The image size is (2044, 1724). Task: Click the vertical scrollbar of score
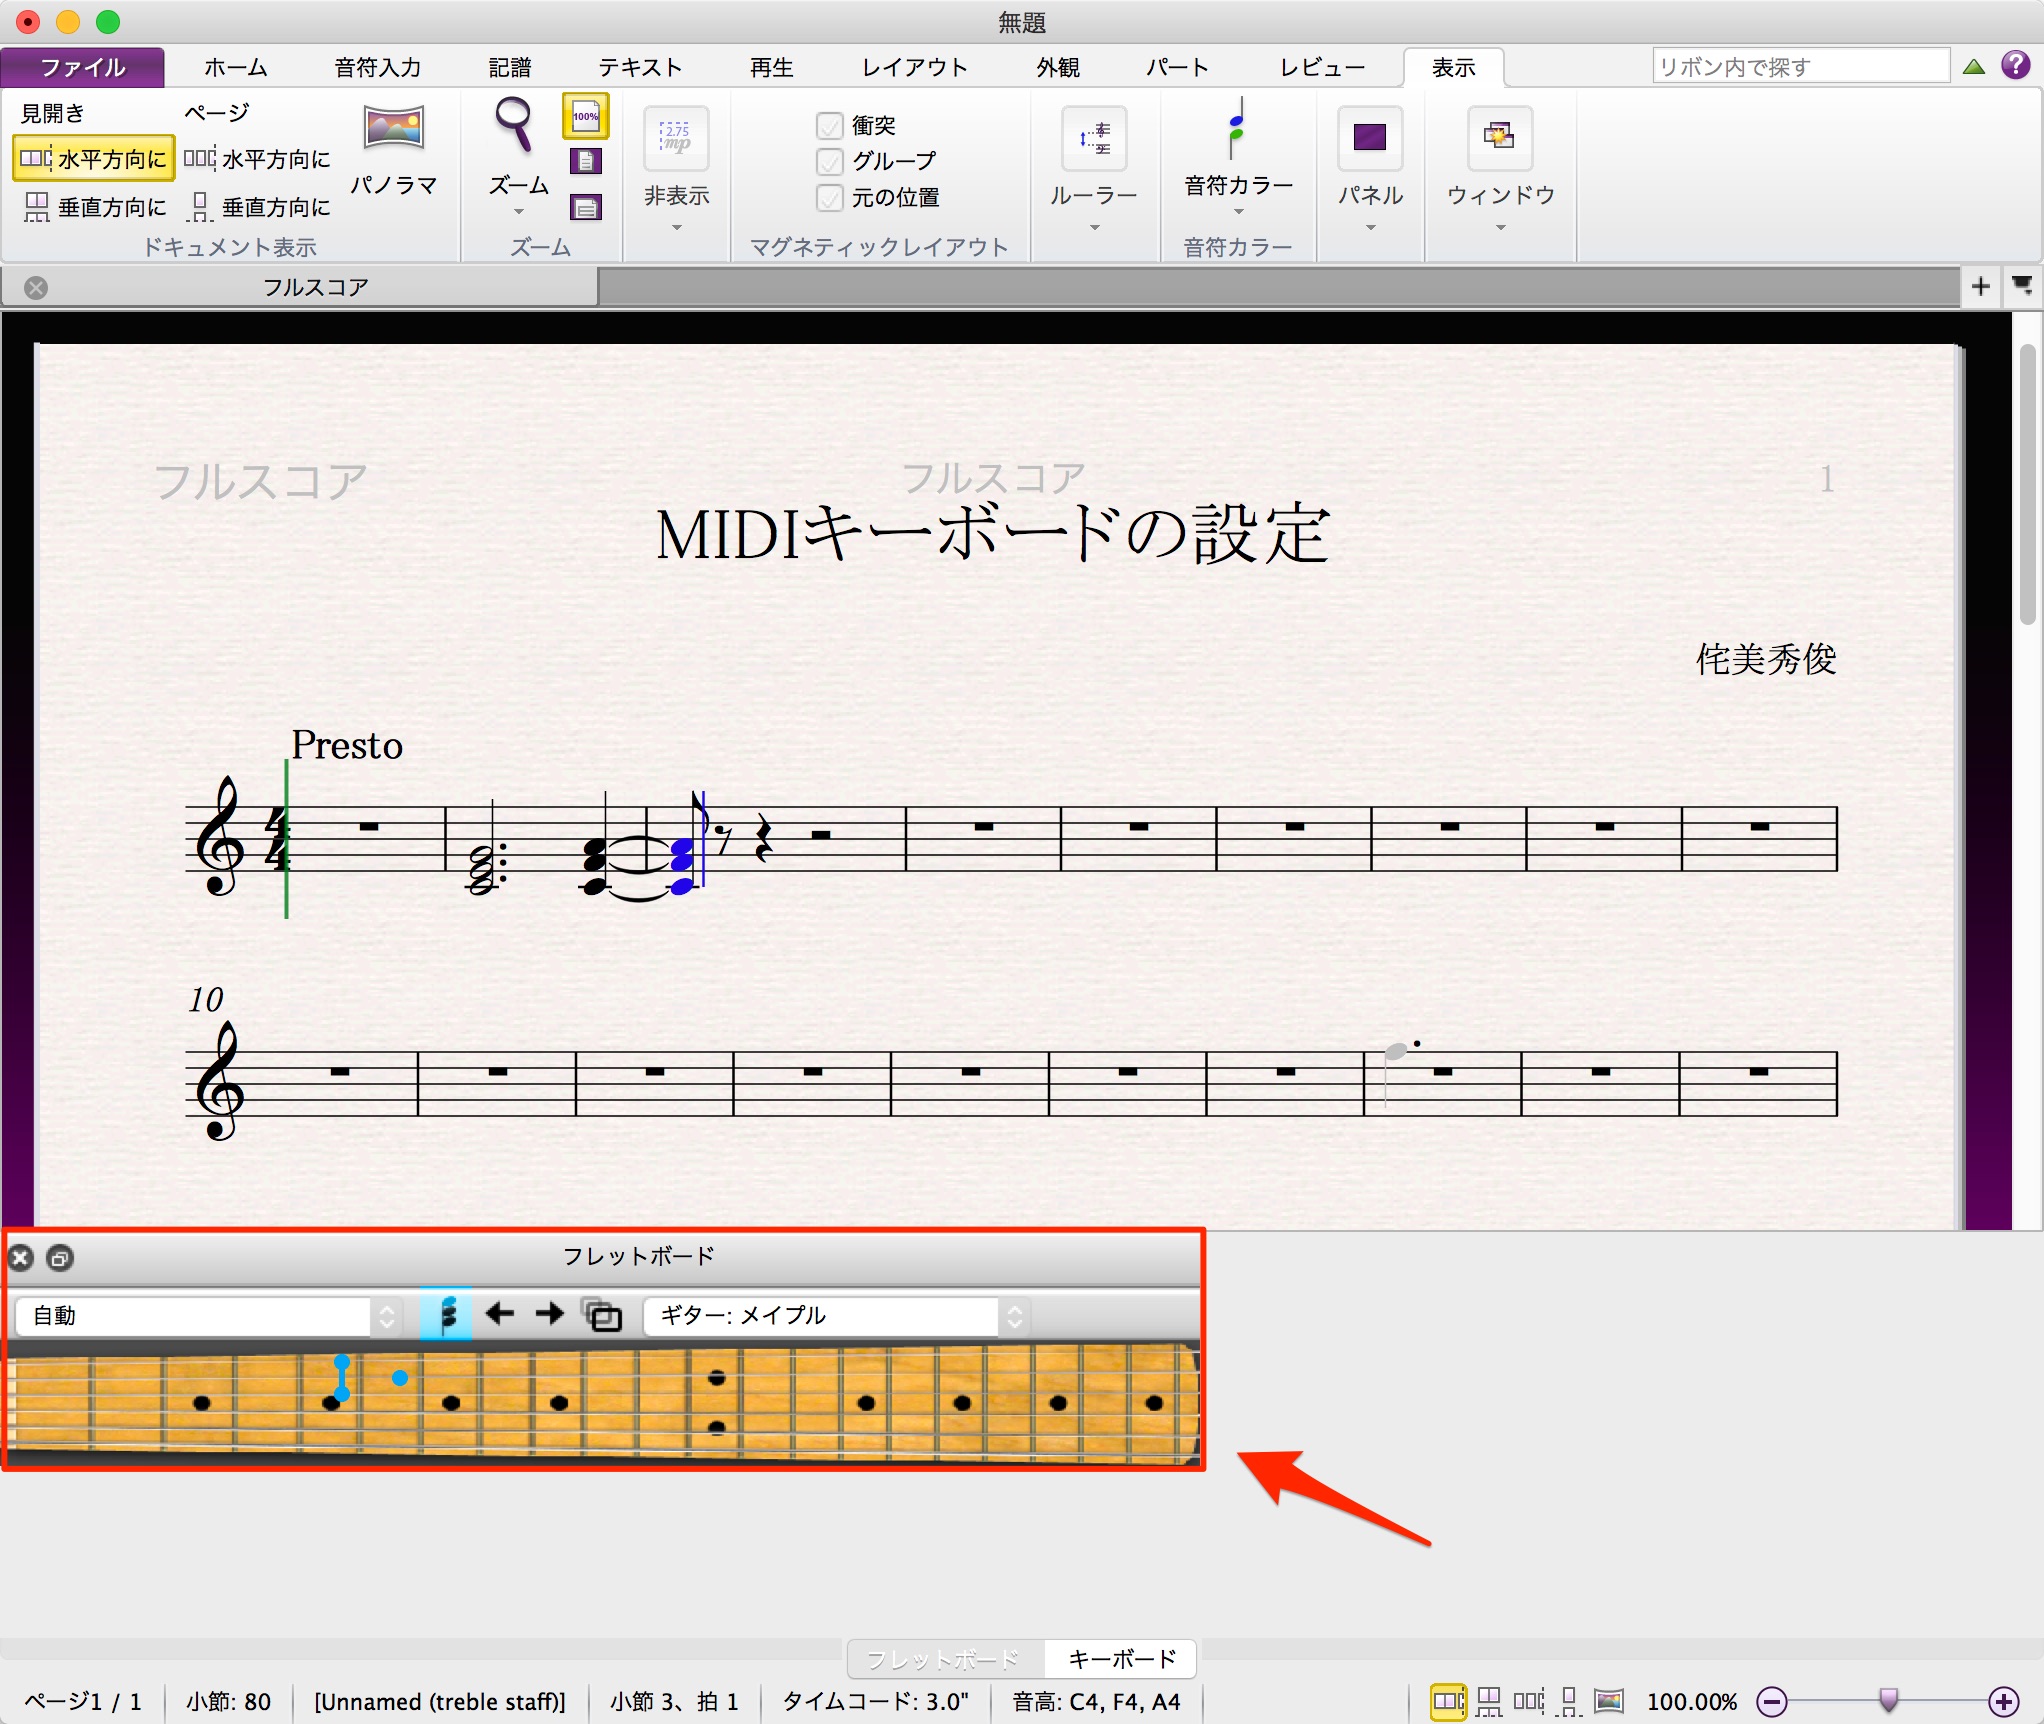[x=2027, y=485]
